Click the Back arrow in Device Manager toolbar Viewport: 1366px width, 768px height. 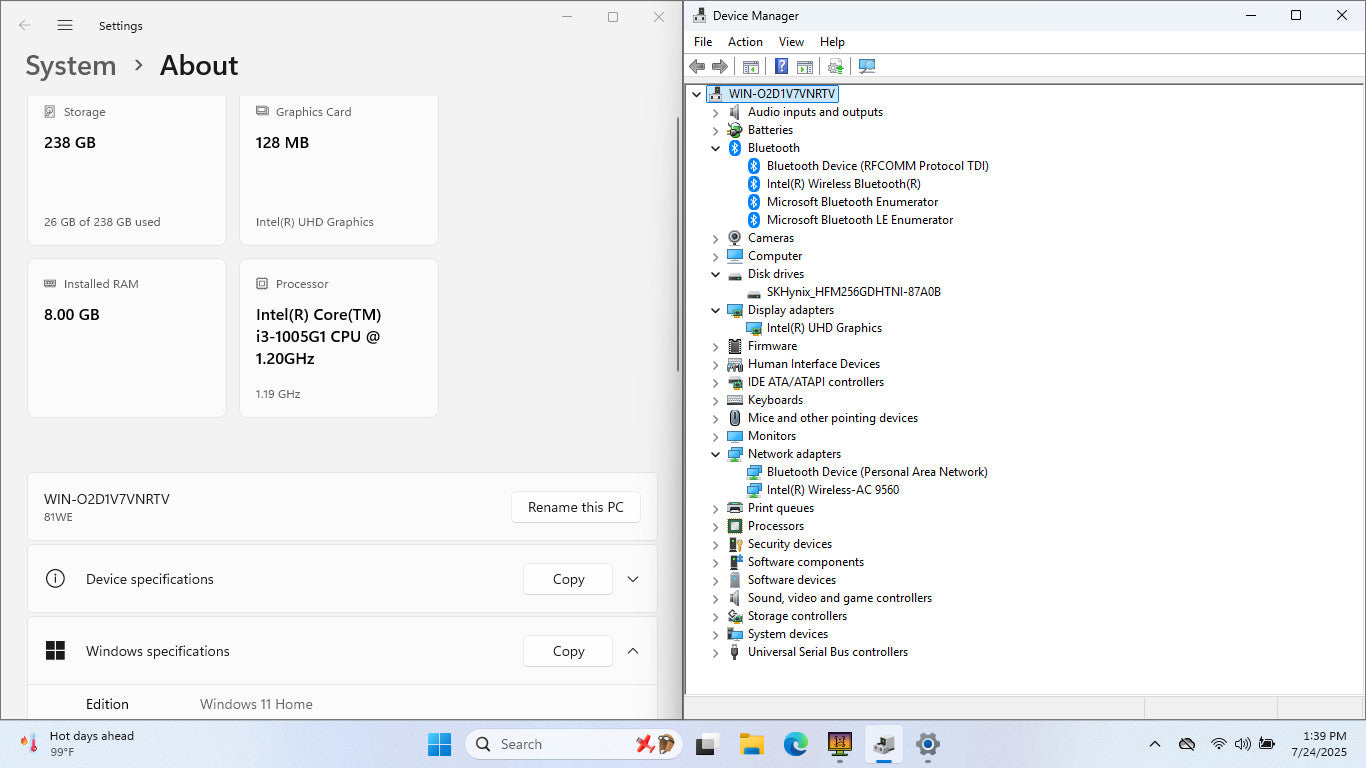[x=697, y=67]
